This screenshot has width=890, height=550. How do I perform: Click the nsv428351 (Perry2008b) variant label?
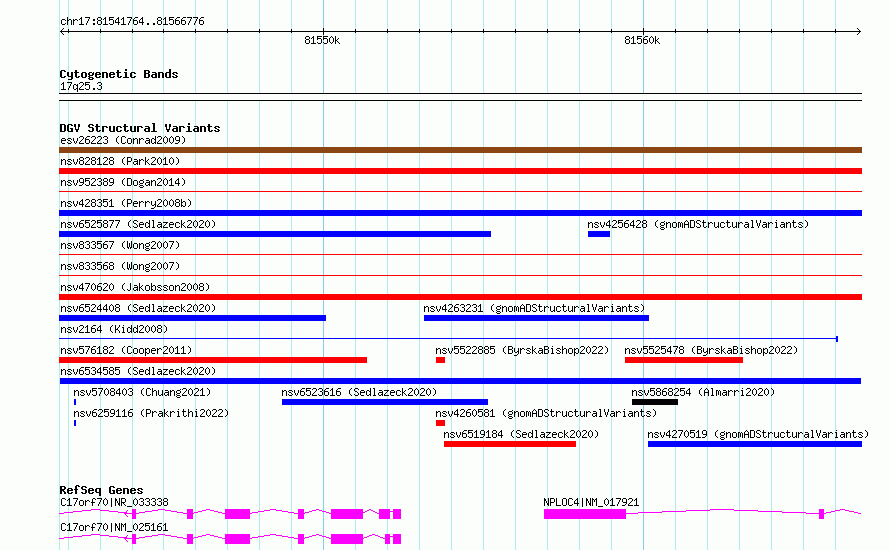126,203
